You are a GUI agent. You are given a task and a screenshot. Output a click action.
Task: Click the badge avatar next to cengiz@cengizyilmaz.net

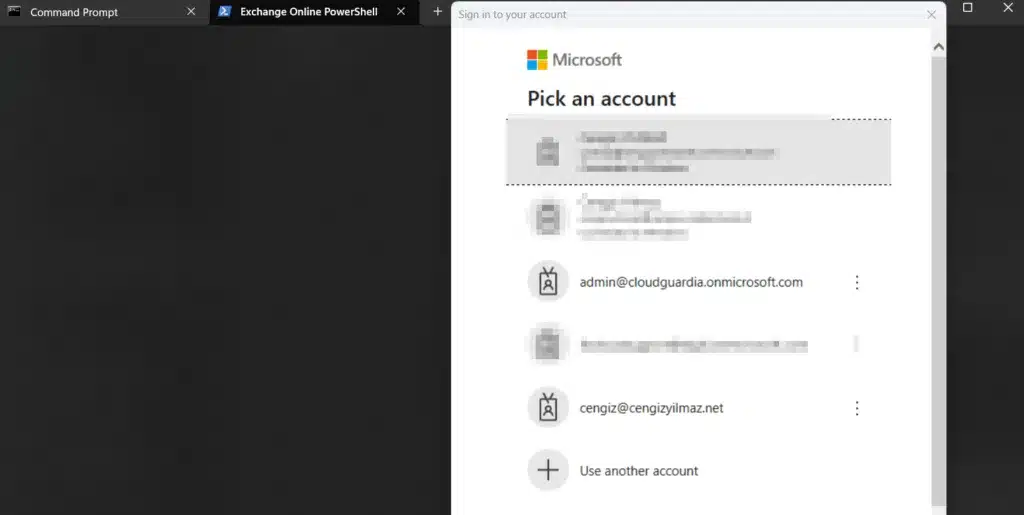[548, 408]
